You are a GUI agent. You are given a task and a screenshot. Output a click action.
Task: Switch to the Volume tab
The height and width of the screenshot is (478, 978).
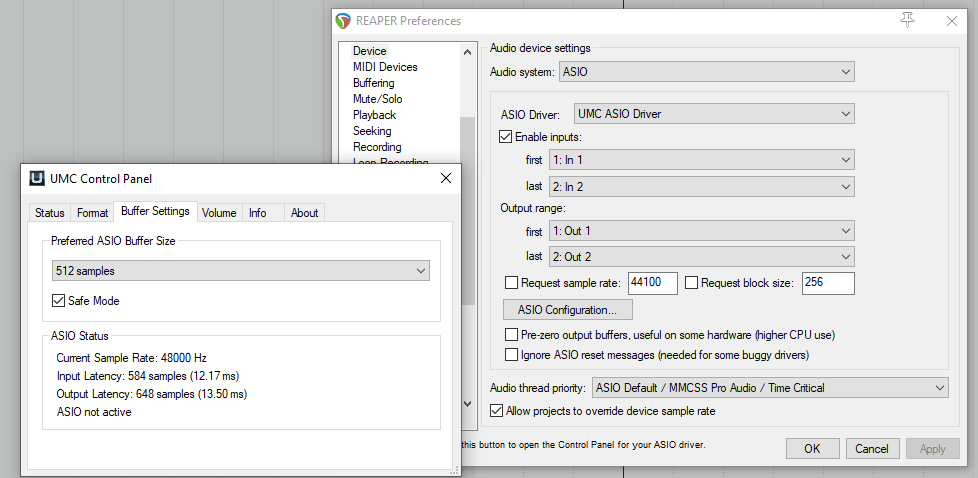219,213
